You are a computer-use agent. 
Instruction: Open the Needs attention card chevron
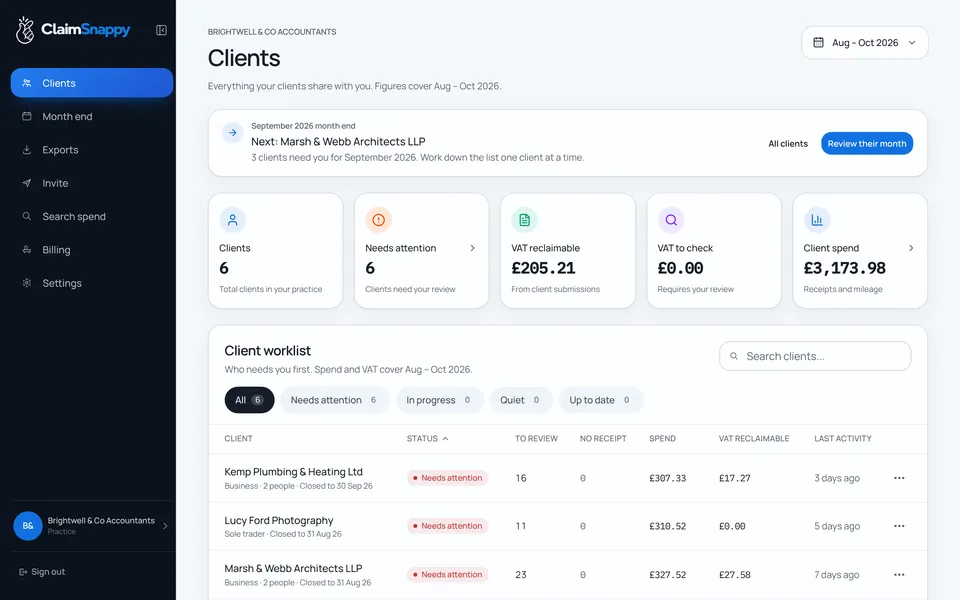(472, 248)
